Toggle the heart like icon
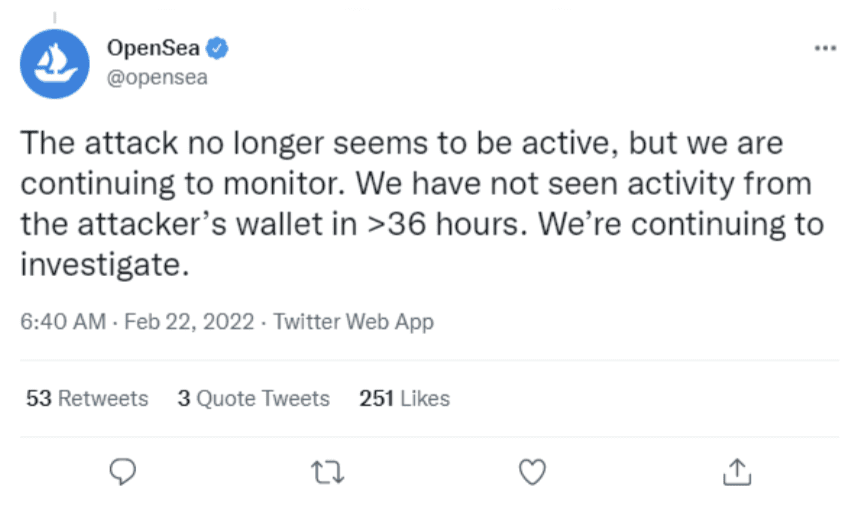Image resolution: width=858 pixels, height=508 pixels. click(532, 472)
